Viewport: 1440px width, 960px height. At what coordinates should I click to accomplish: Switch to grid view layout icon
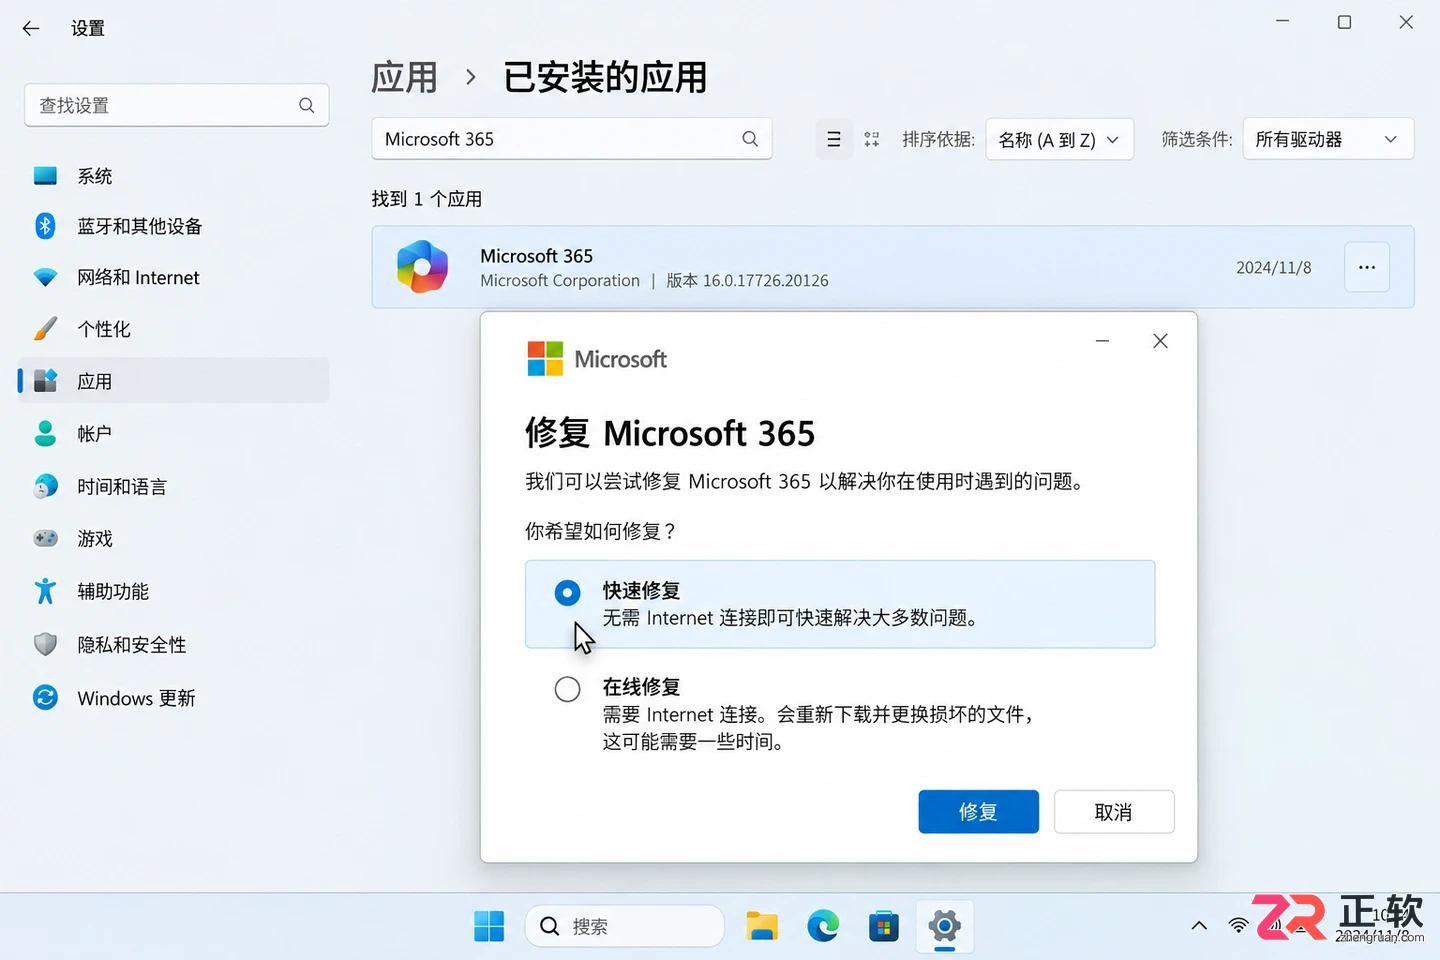click(872, 139)
